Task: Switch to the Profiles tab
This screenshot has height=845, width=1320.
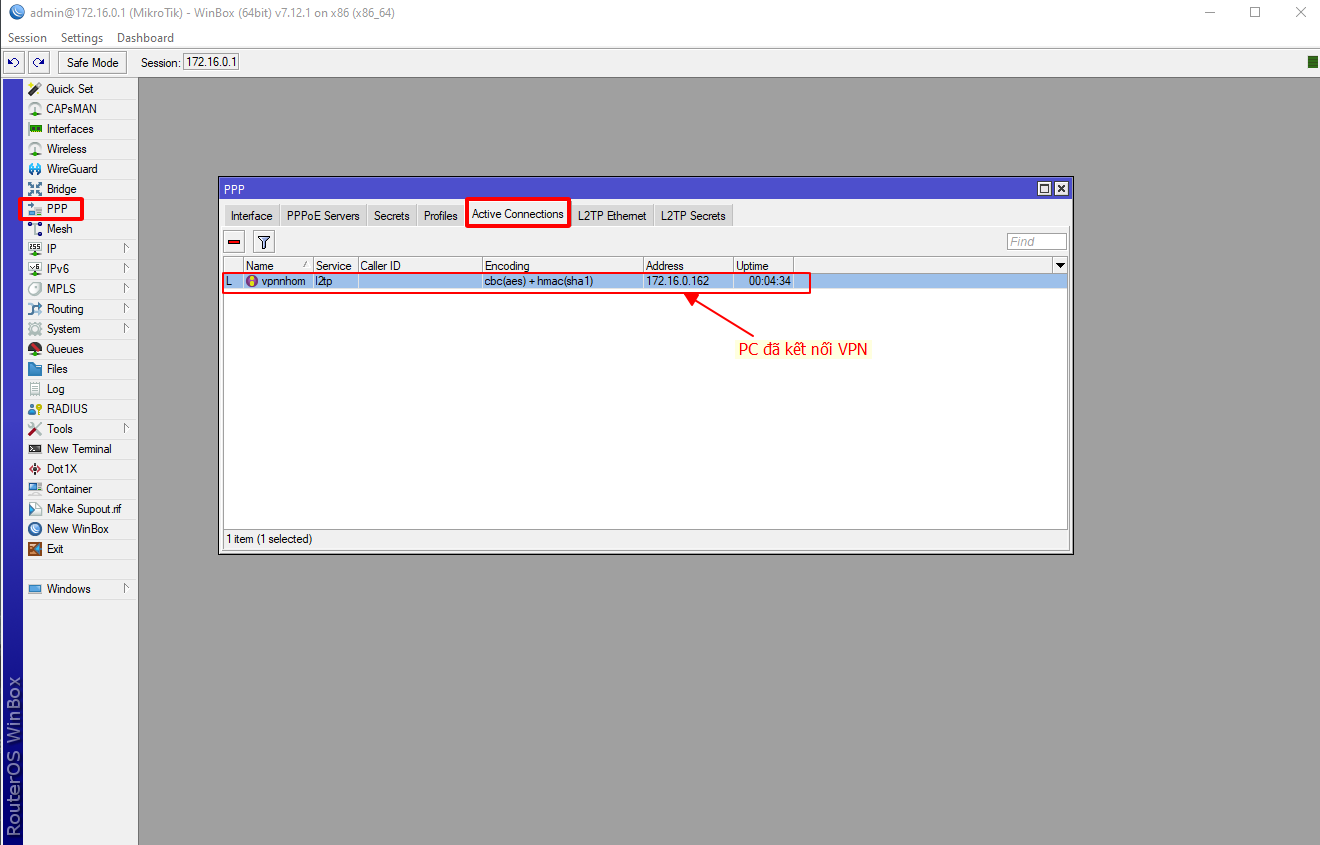Action: coord(440,216)
